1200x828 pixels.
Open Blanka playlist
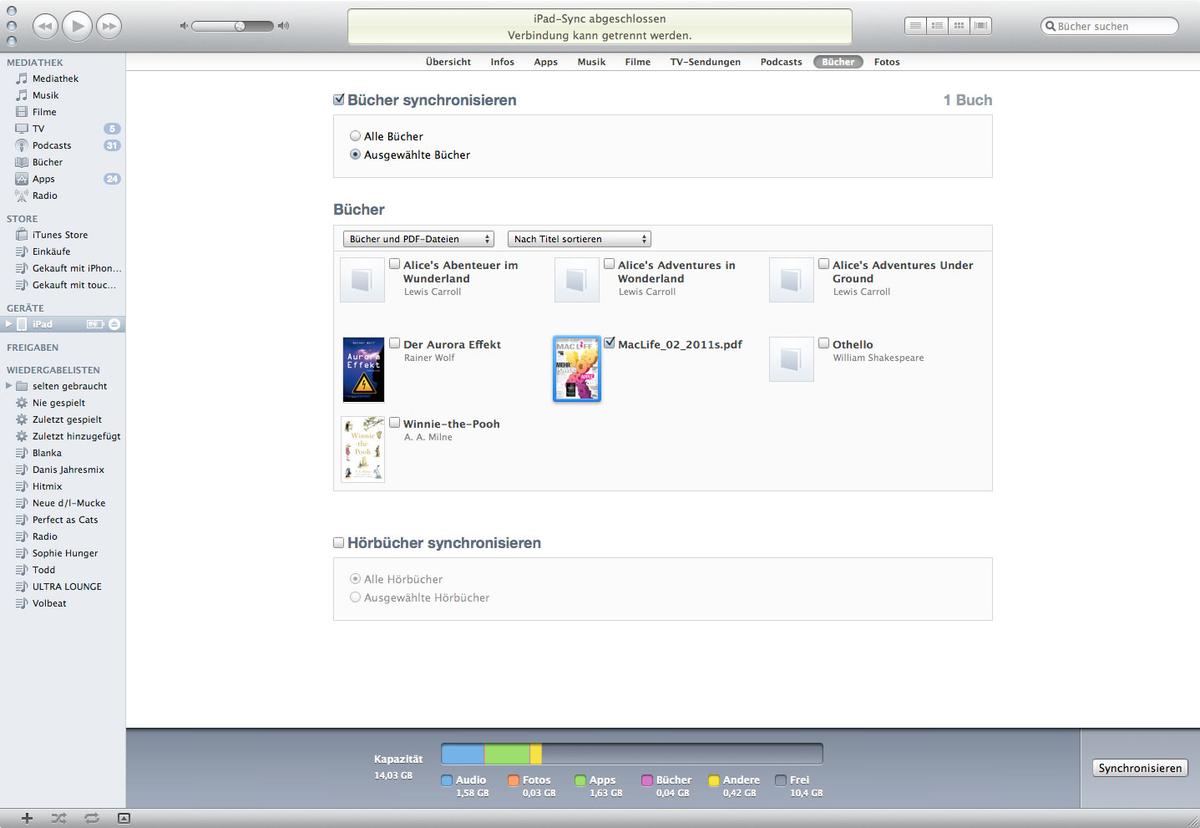coord(47,453)
